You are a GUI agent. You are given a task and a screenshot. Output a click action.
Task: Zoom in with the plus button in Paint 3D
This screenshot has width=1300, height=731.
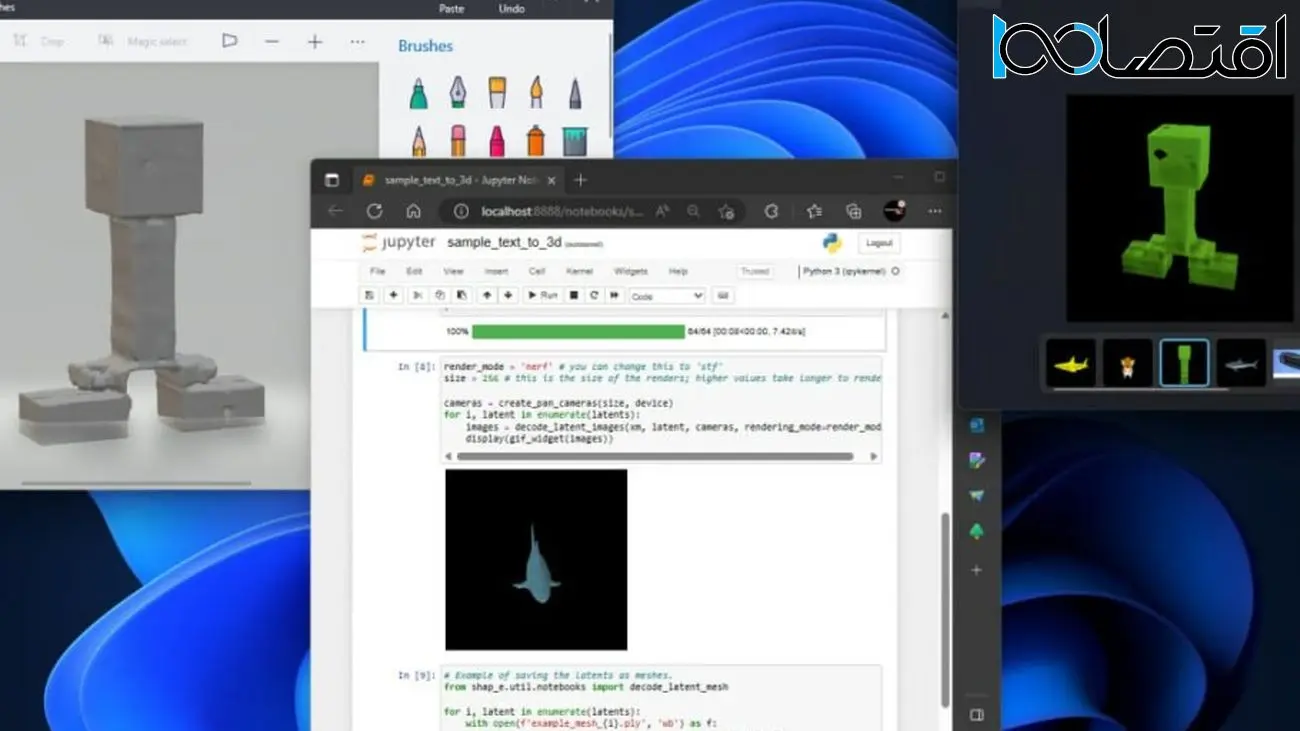point(315,41)
